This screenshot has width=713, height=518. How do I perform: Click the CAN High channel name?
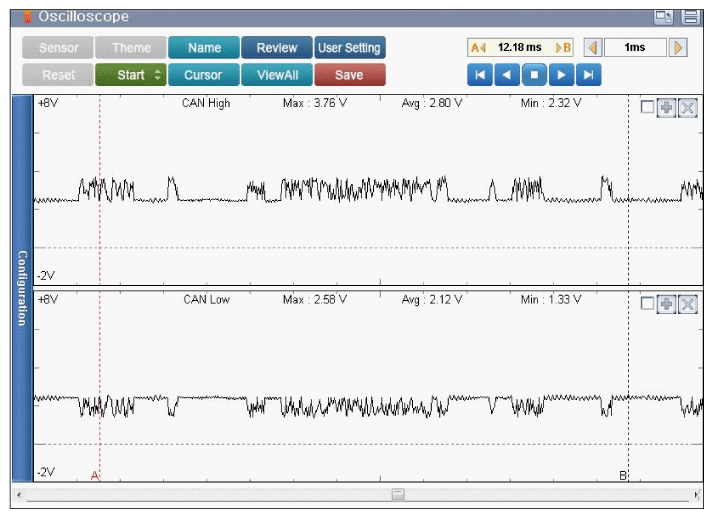pos(206,103)
